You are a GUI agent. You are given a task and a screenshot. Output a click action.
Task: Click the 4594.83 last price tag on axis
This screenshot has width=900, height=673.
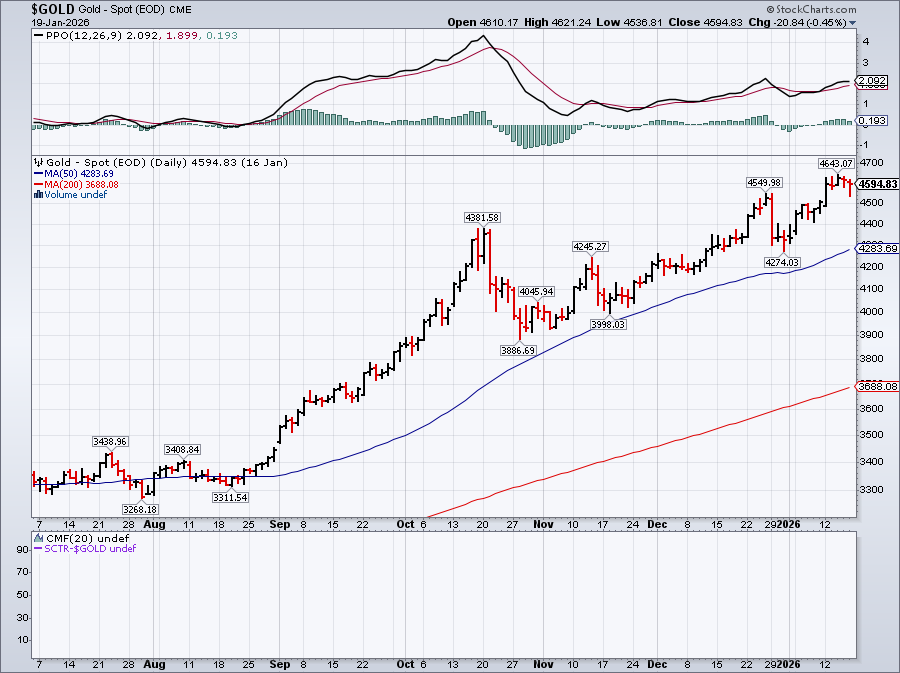coord(878,184)
